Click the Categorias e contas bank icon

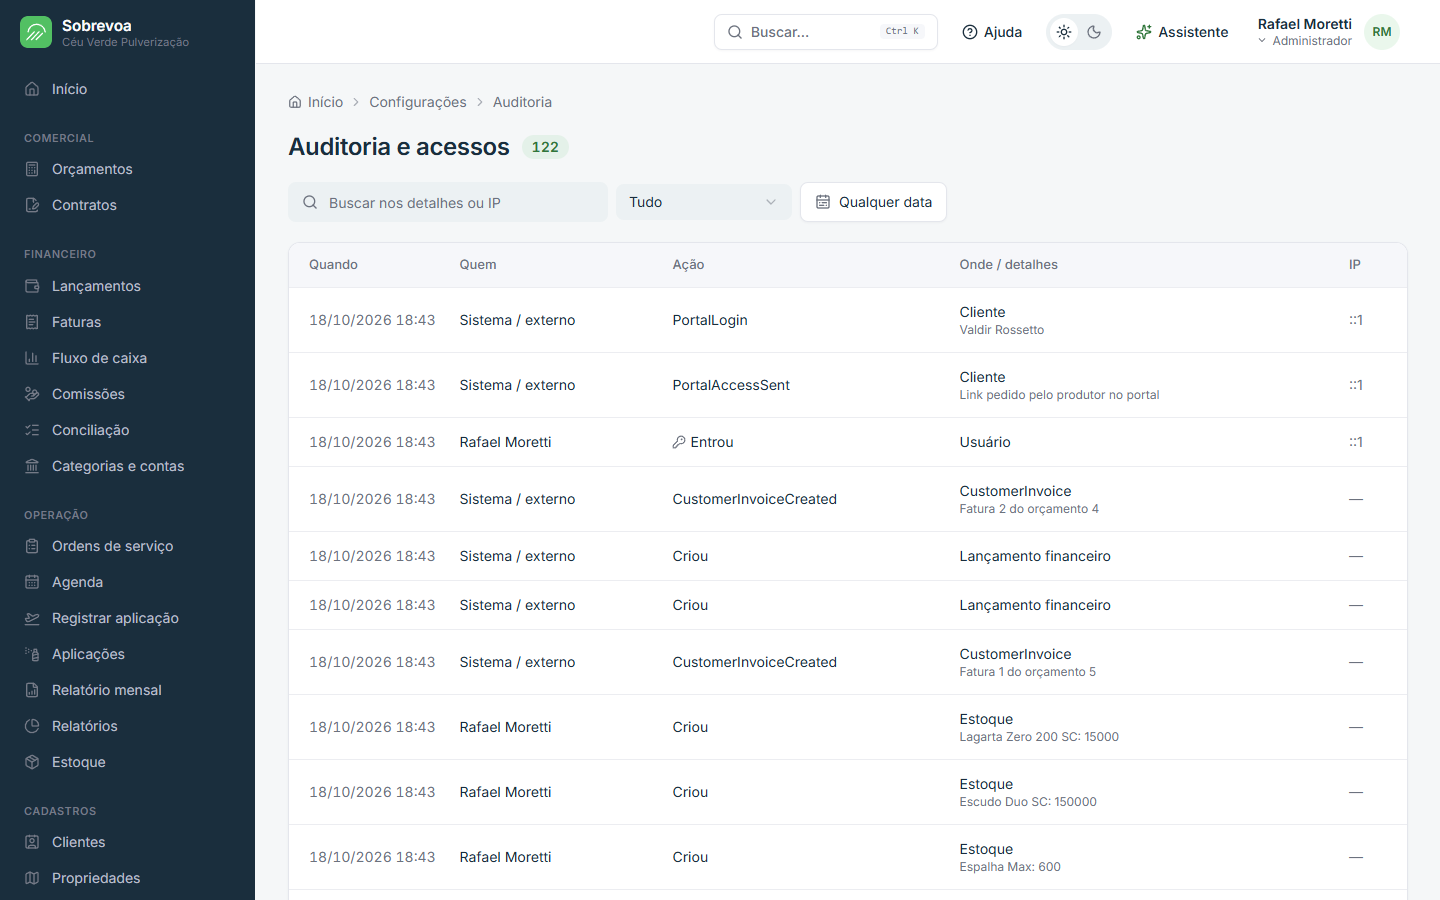pos(32,466)
